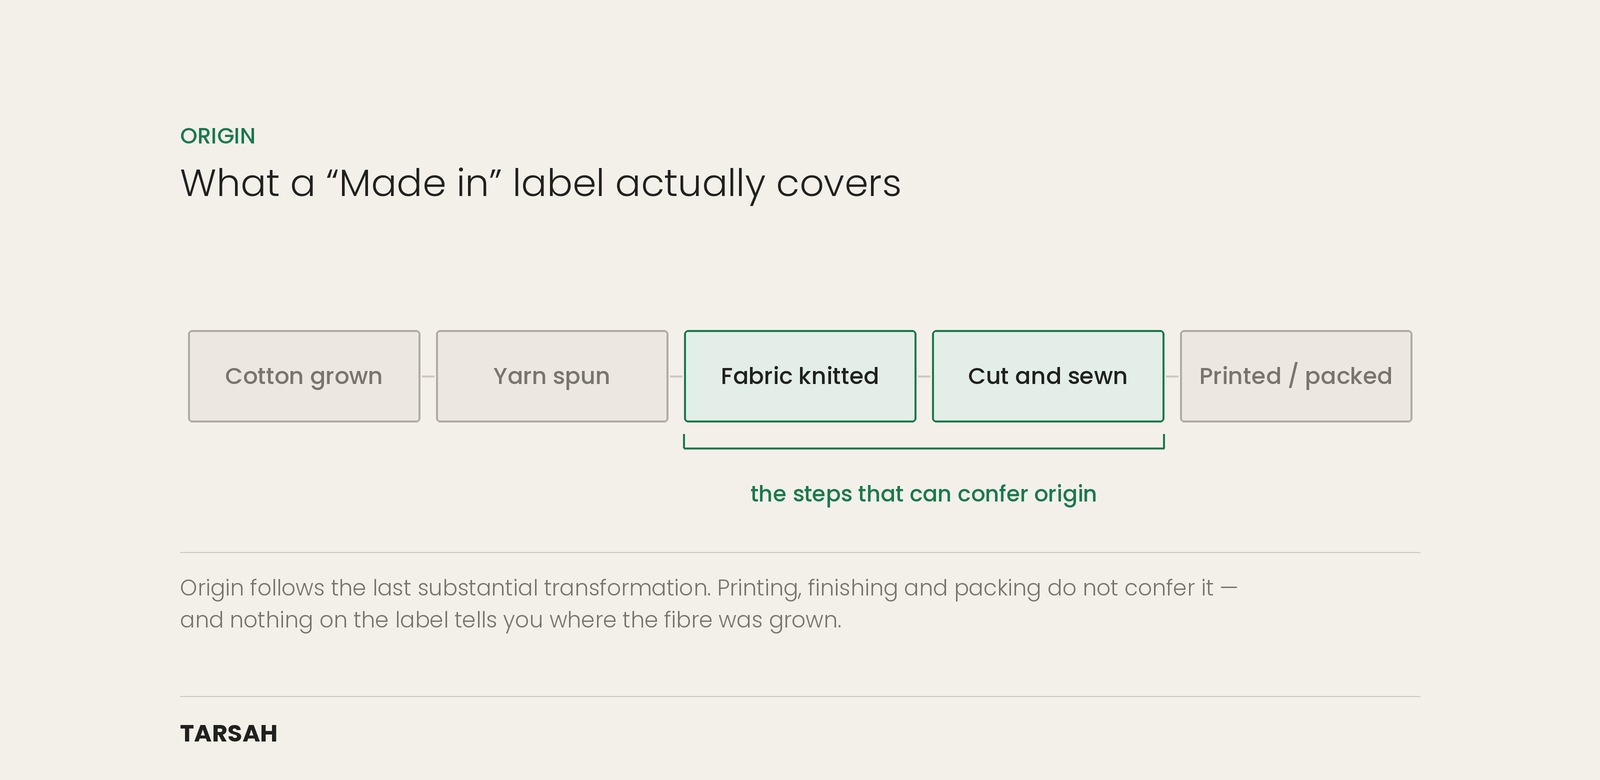Click the TARSAH brand wordmark
The width and height of the screenshot is (1600, 780).
point(229,733)
